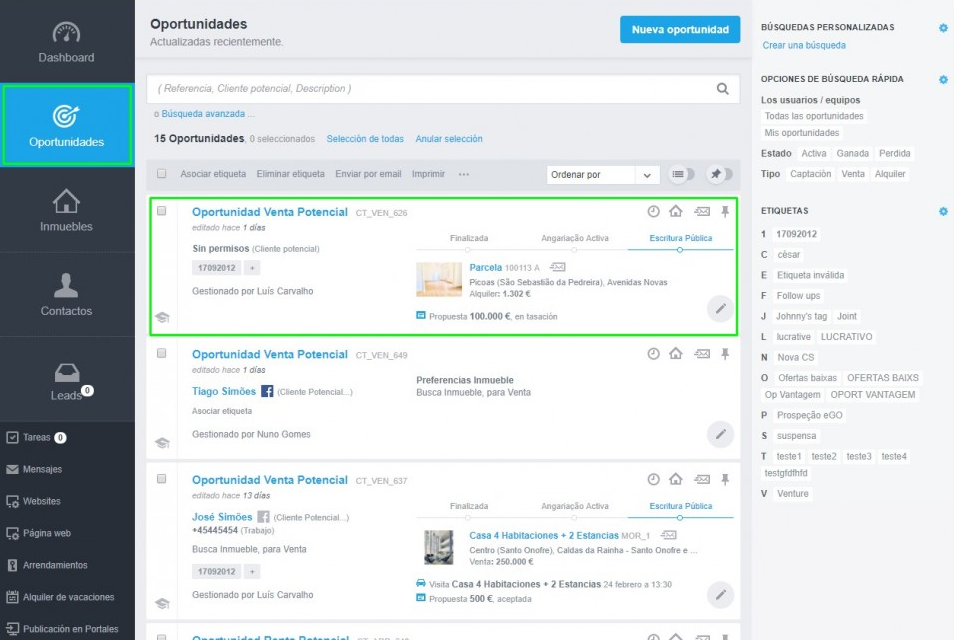Open Tareas in the sidebar menu

[36, 437]
